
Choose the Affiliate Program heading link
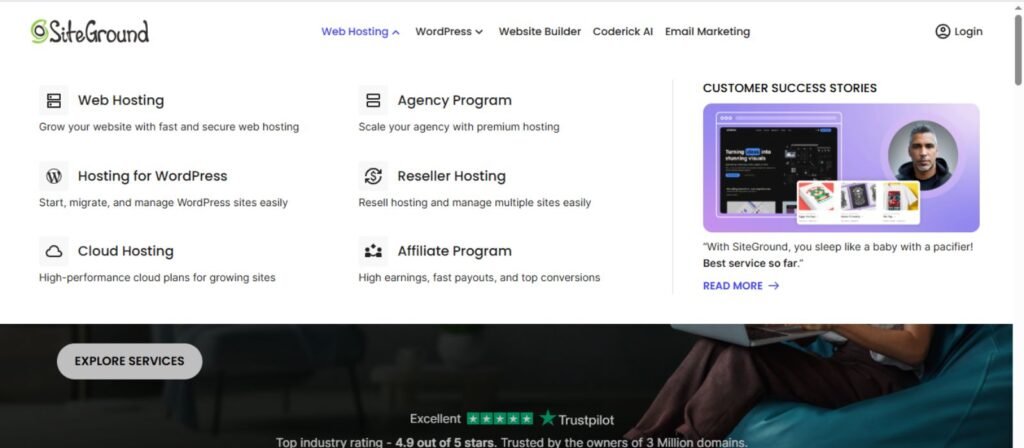[455, 251]
